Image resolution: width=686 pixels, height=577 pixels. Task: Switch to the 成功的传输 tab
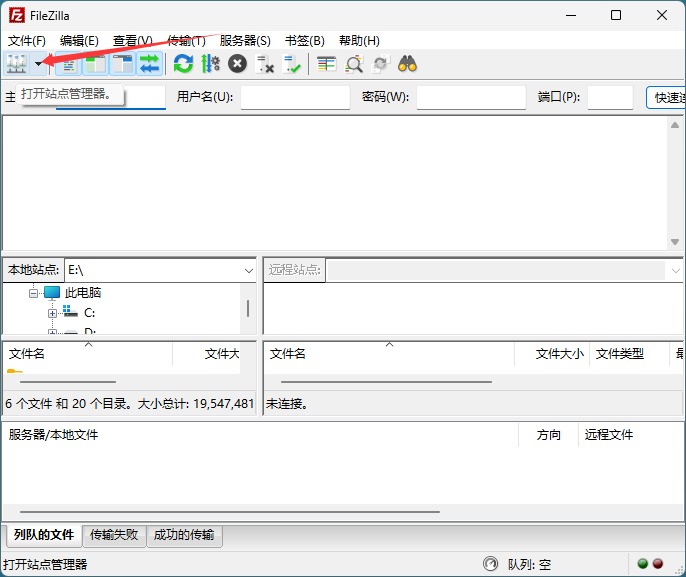(x=184, y=535)
